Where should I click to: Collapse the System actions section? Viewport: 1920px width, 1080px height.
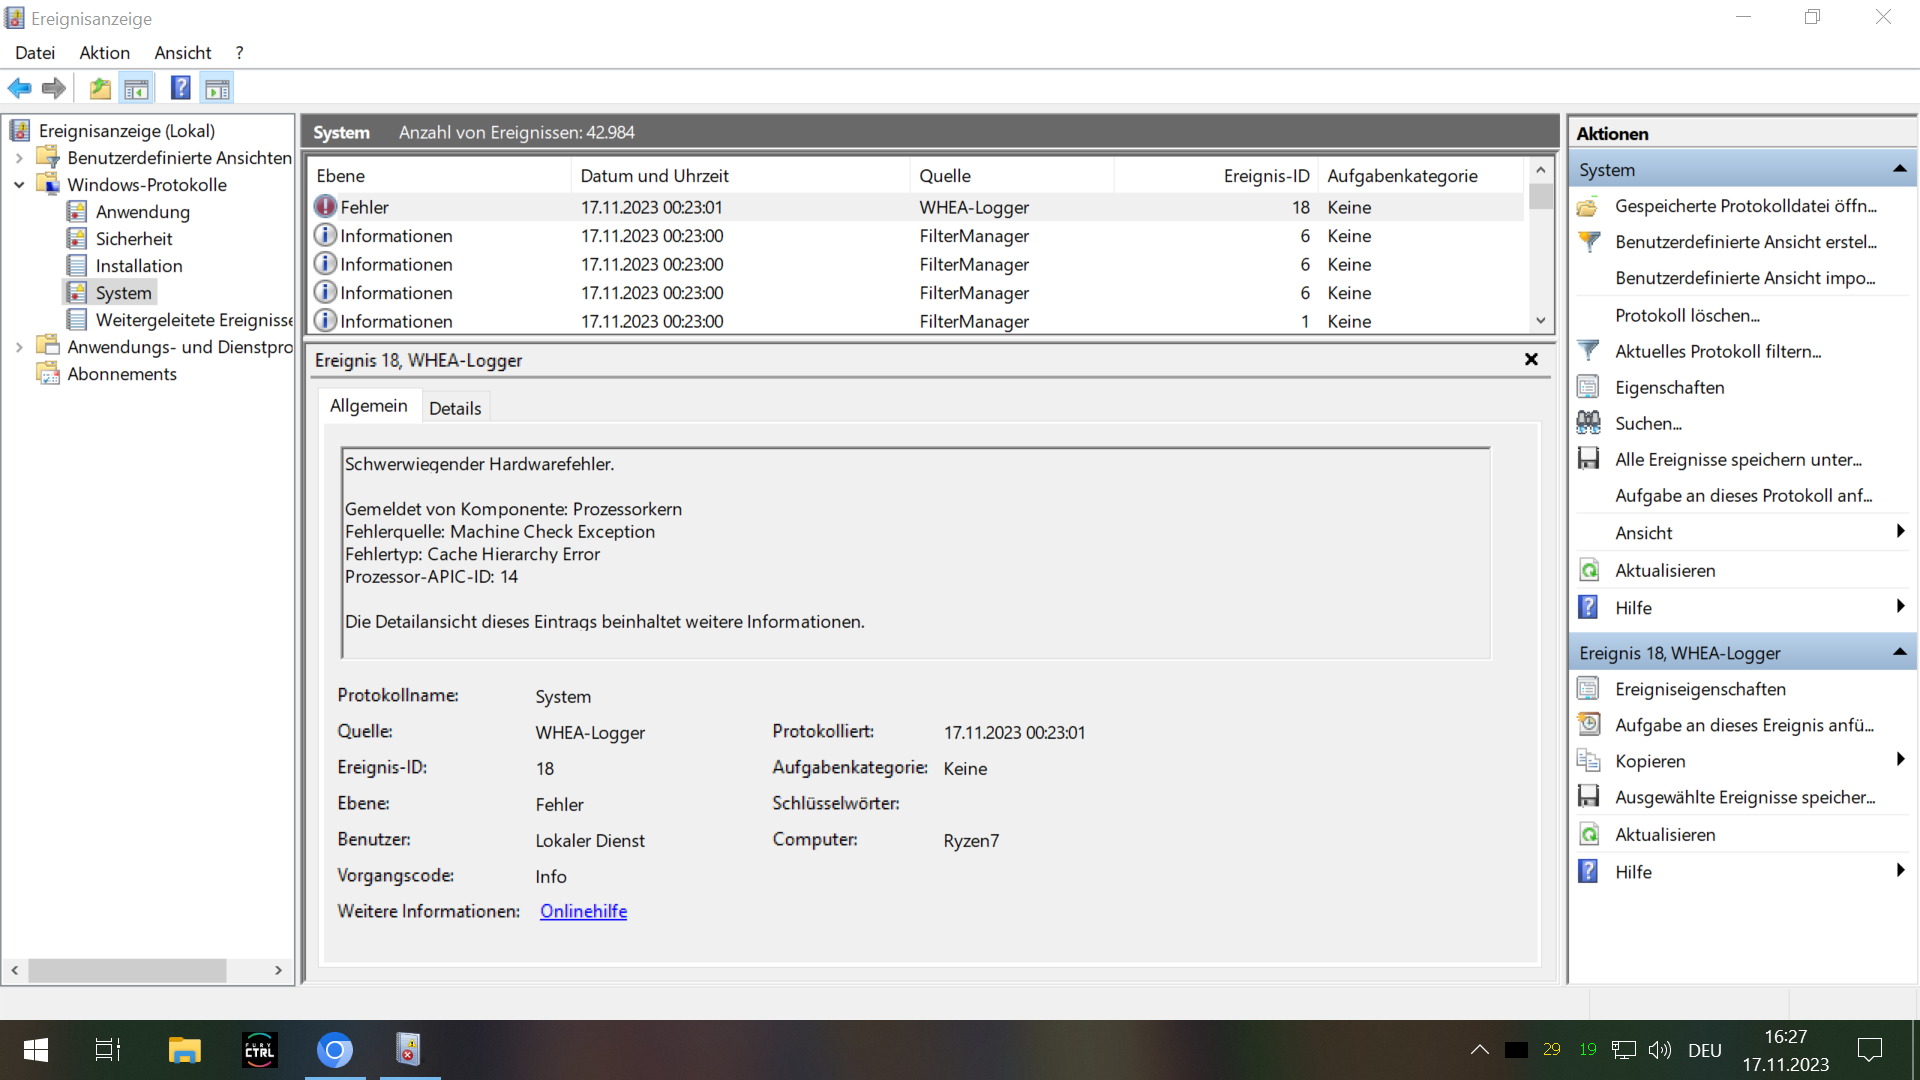(x=1899, y=170)
